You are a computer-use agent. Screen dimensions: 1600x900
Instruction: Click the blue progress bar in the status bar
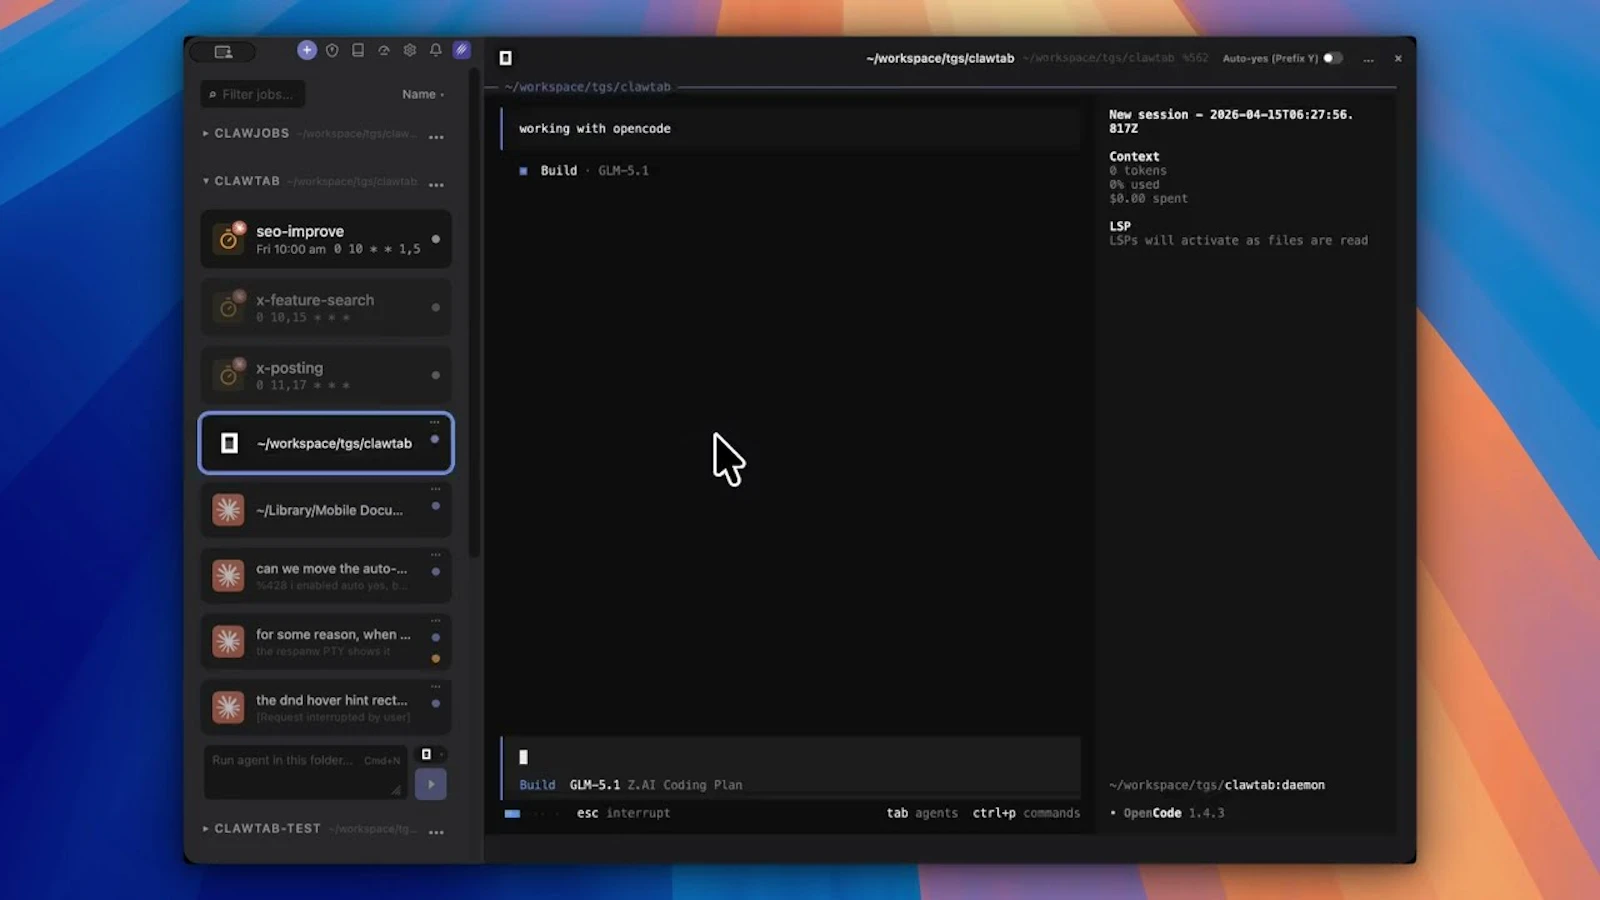click(x=512, y=814)
